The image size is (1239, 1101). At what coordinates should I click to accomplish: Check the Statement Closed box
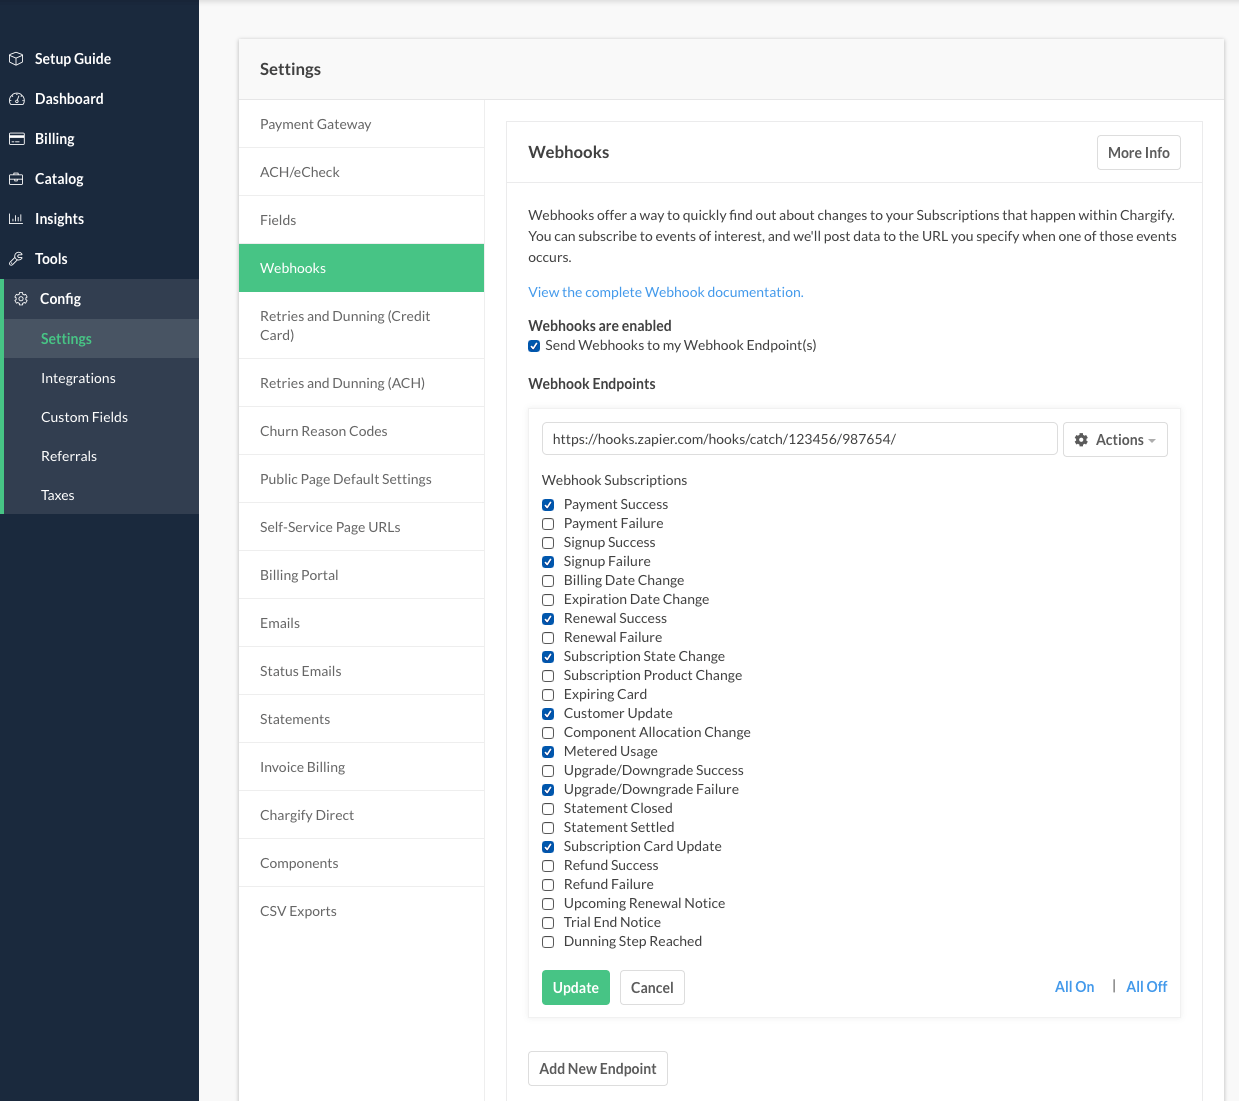(x=548, y=809)
